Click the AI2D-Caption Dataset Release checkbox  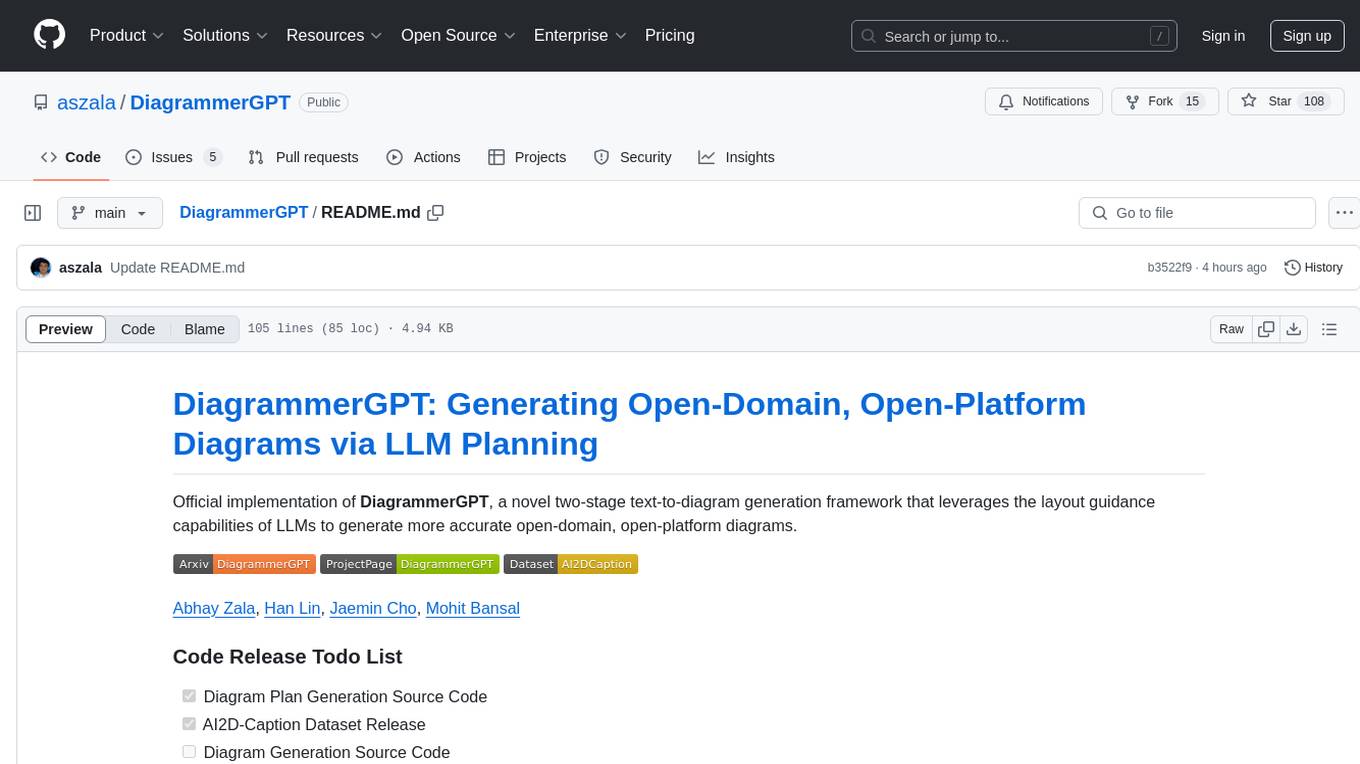[x=189, y=724]
